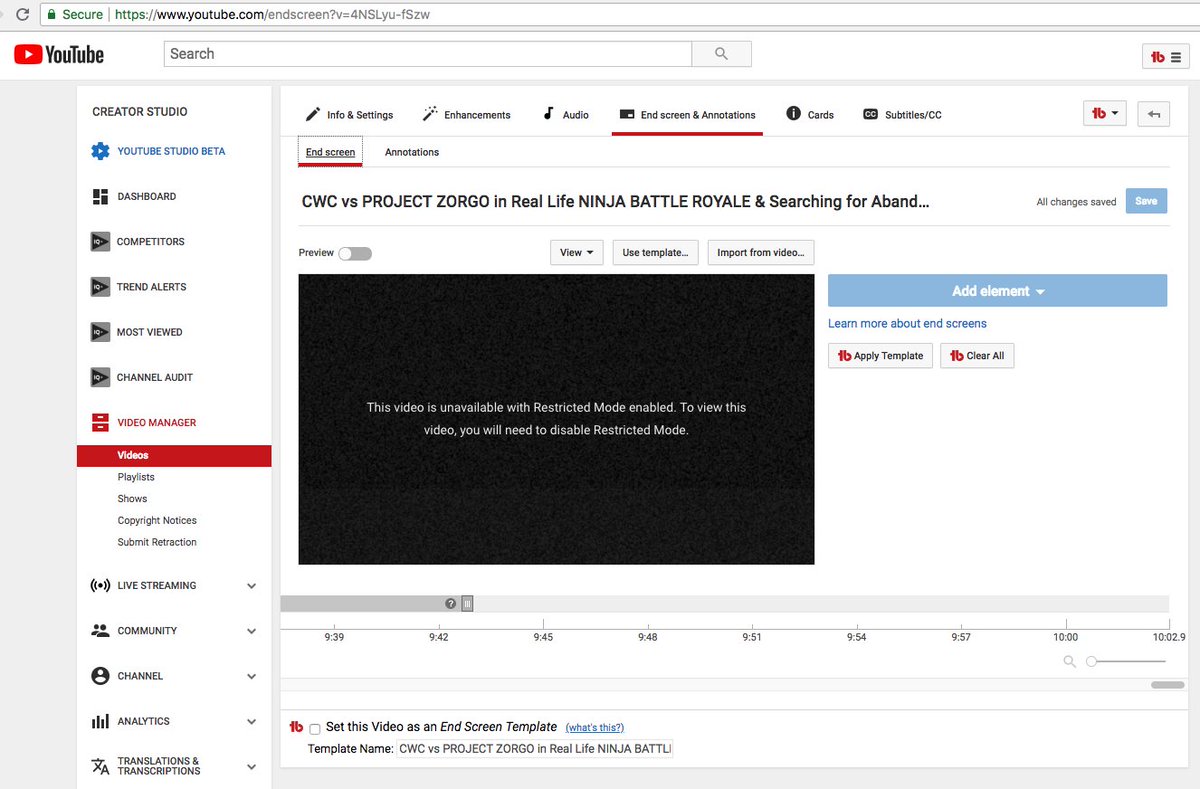Viewport: 1200px width, 789px height.
Task: Click the Competitors sidebar icon
Action: (x=100, y=241)
